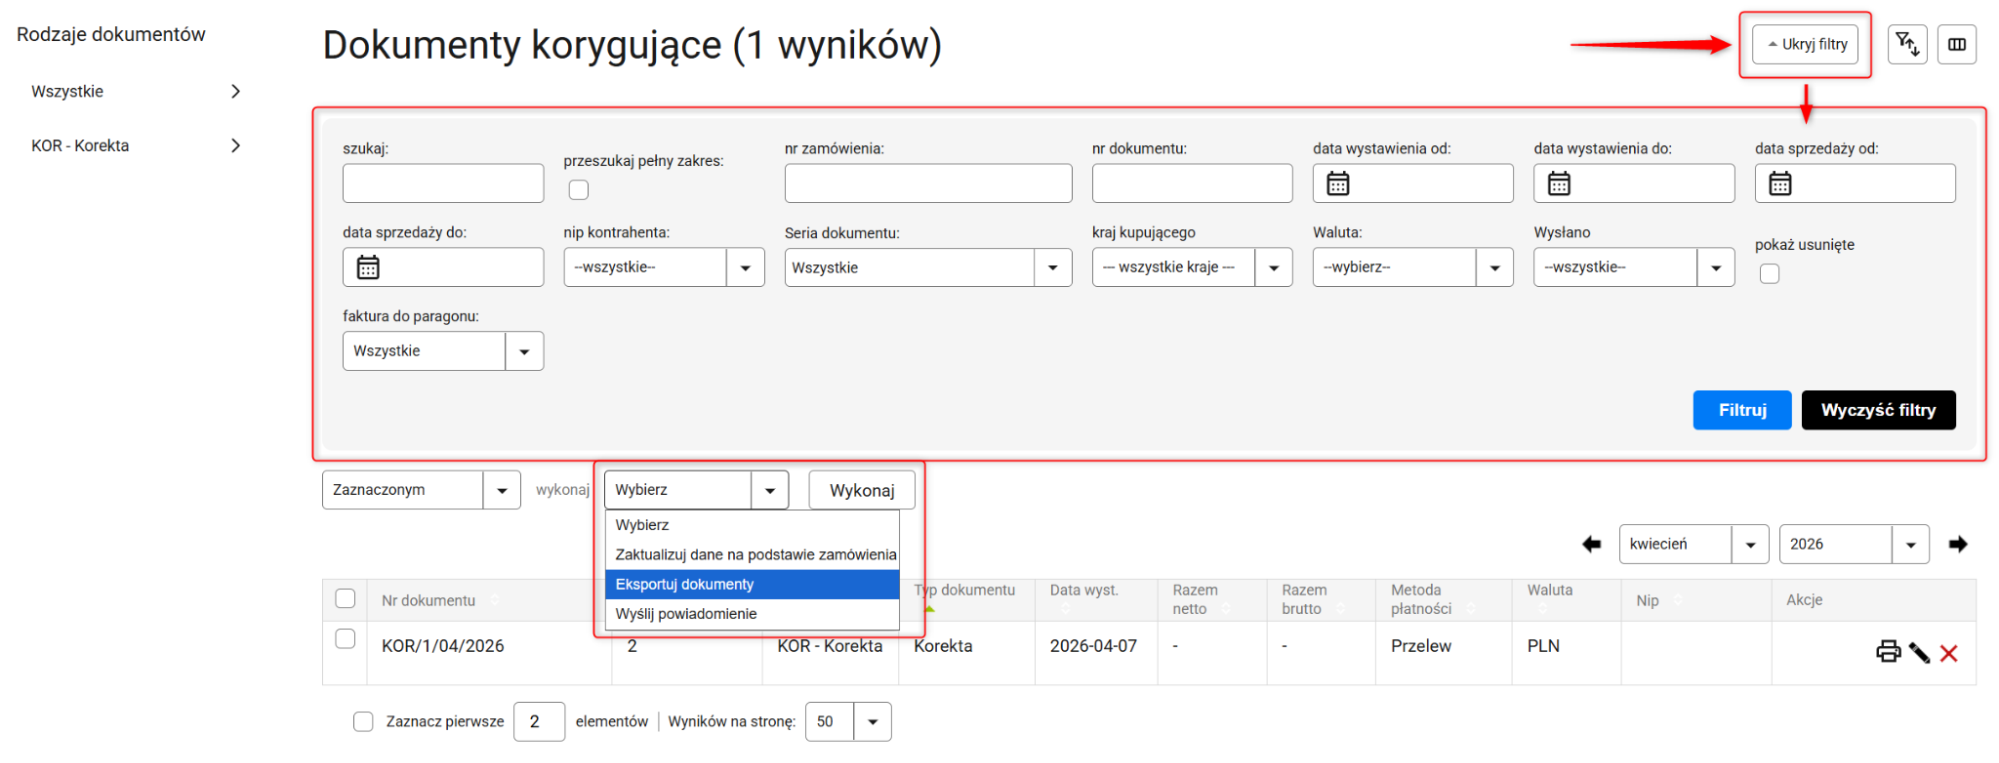Click the blue Filtruj button

pyautogui.click(x=1741, y=410)
